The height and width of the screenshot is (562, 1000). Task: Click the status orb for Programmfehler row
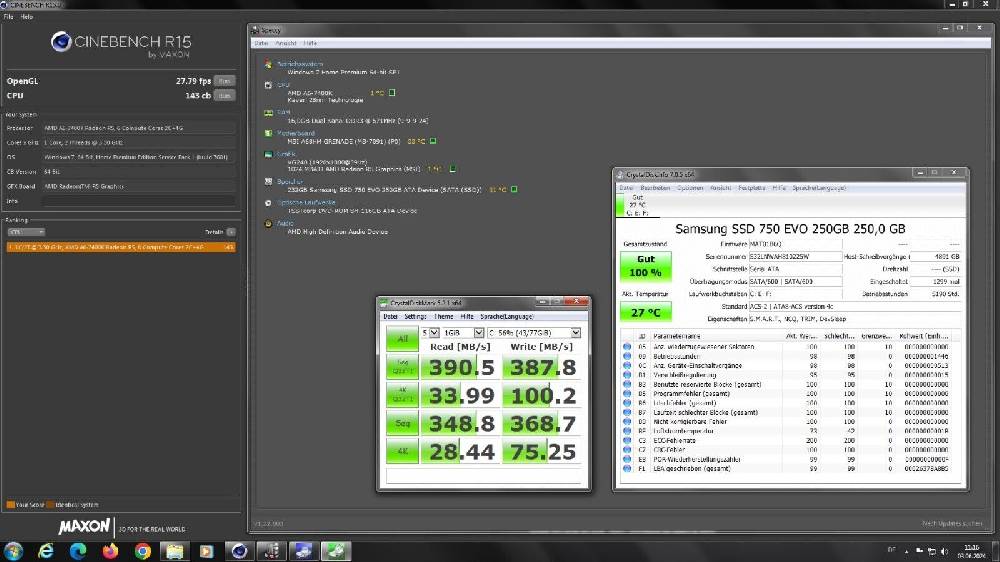tap(627, 394)
